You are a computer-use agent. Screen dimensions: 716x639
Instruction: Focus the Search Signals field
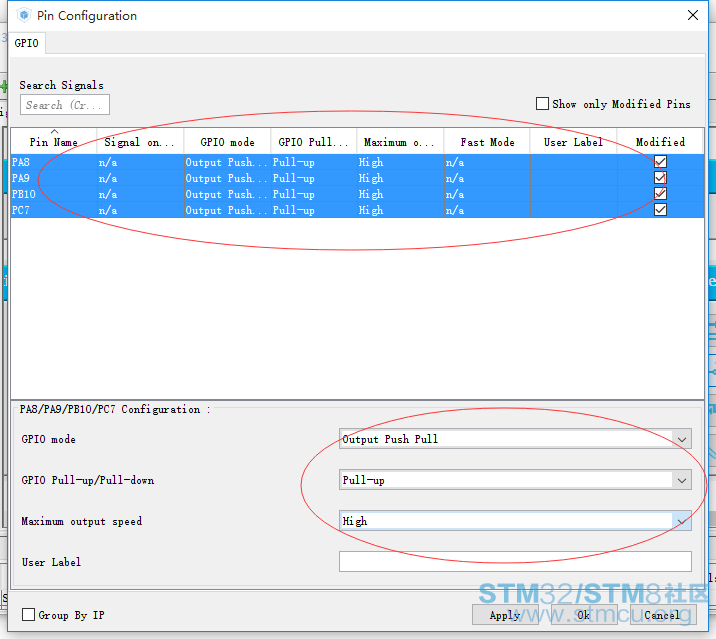pos(64,105)
